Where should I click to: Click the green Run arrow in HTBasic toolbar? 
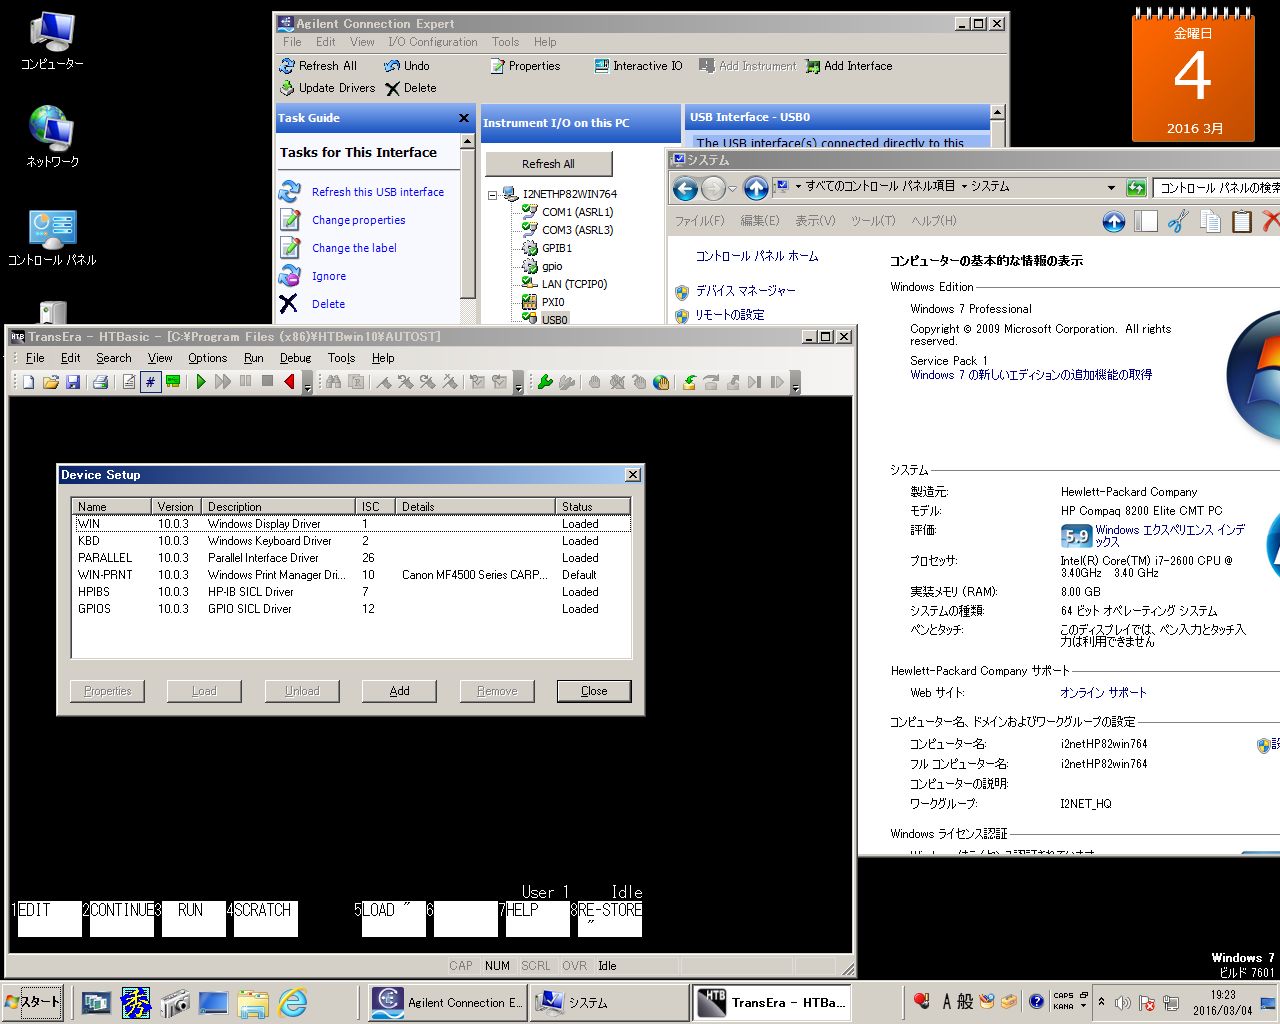point(201,382)
